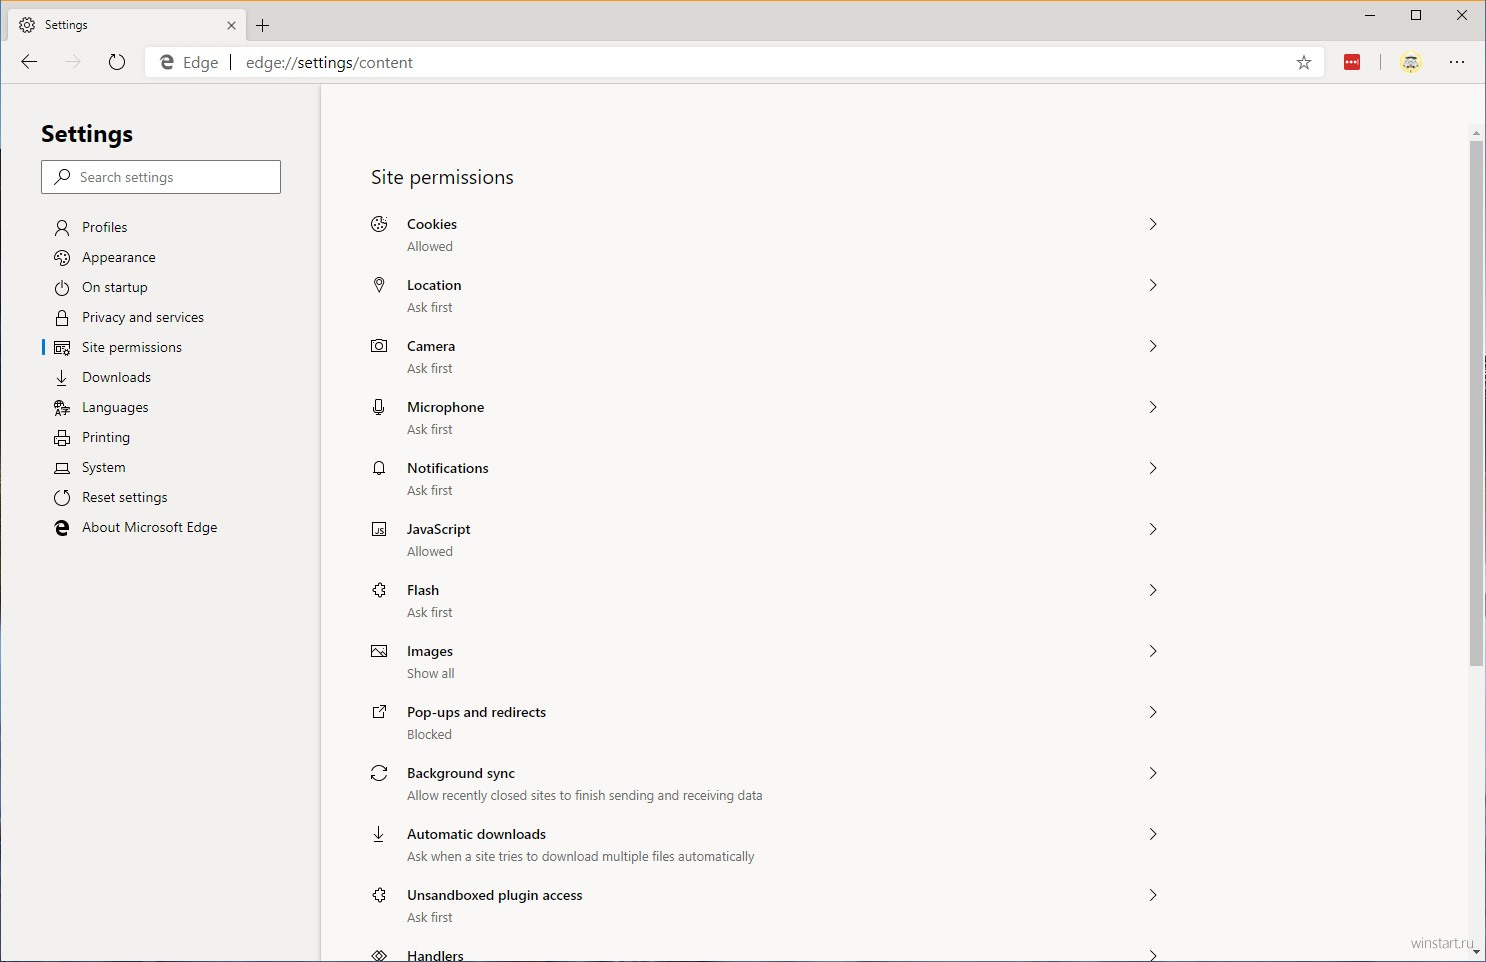The image size is (1486, 962).
Task: Expand Pop-ups and redirects chevron
Action: pyautogui.click(x=1152, y=712)
